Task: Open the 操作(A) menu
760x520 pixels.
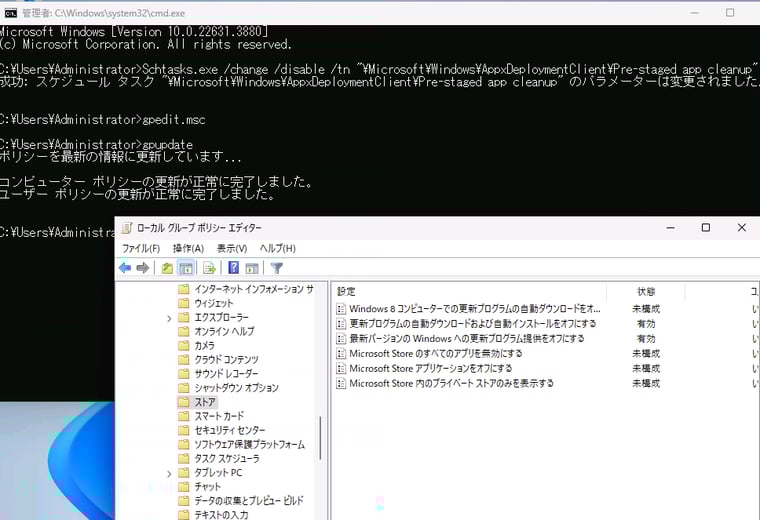Action: tap(188, 249)
